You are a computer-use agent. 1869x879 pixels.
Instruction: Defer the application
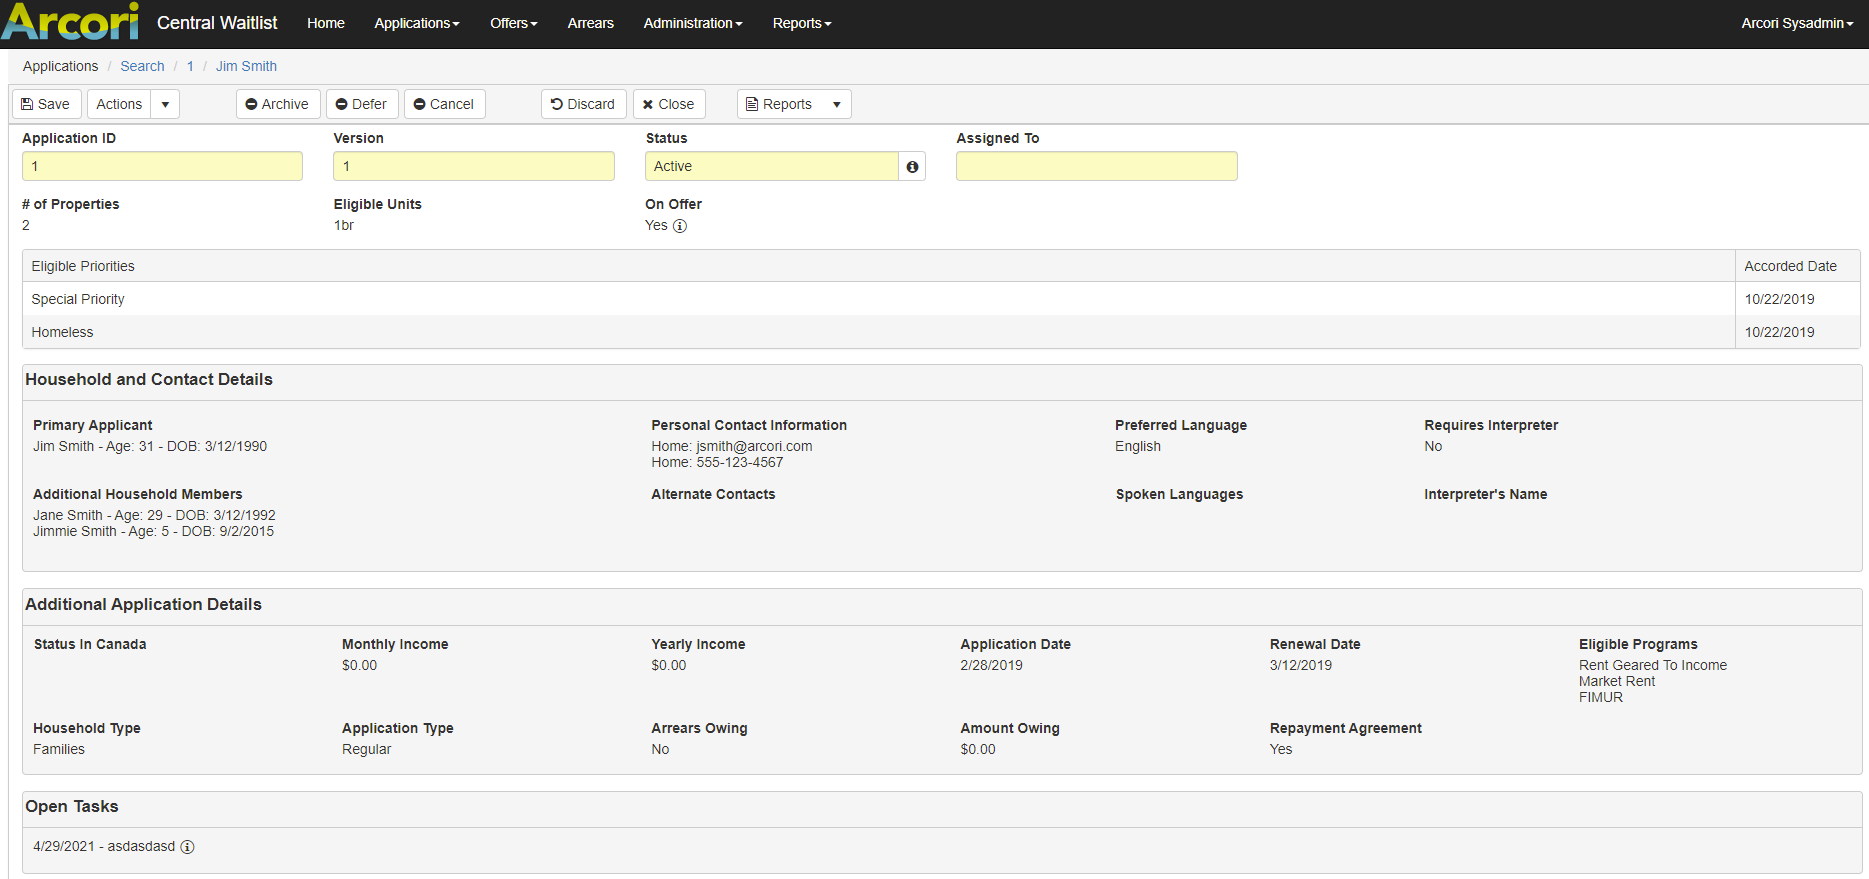tap(362, 104)
